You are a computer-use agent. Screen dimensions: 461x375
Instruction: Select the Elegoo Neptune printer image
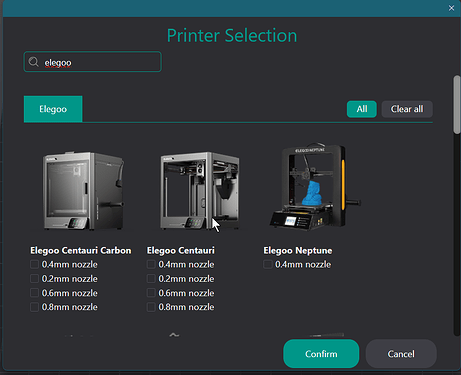click(x=315, y=187)
